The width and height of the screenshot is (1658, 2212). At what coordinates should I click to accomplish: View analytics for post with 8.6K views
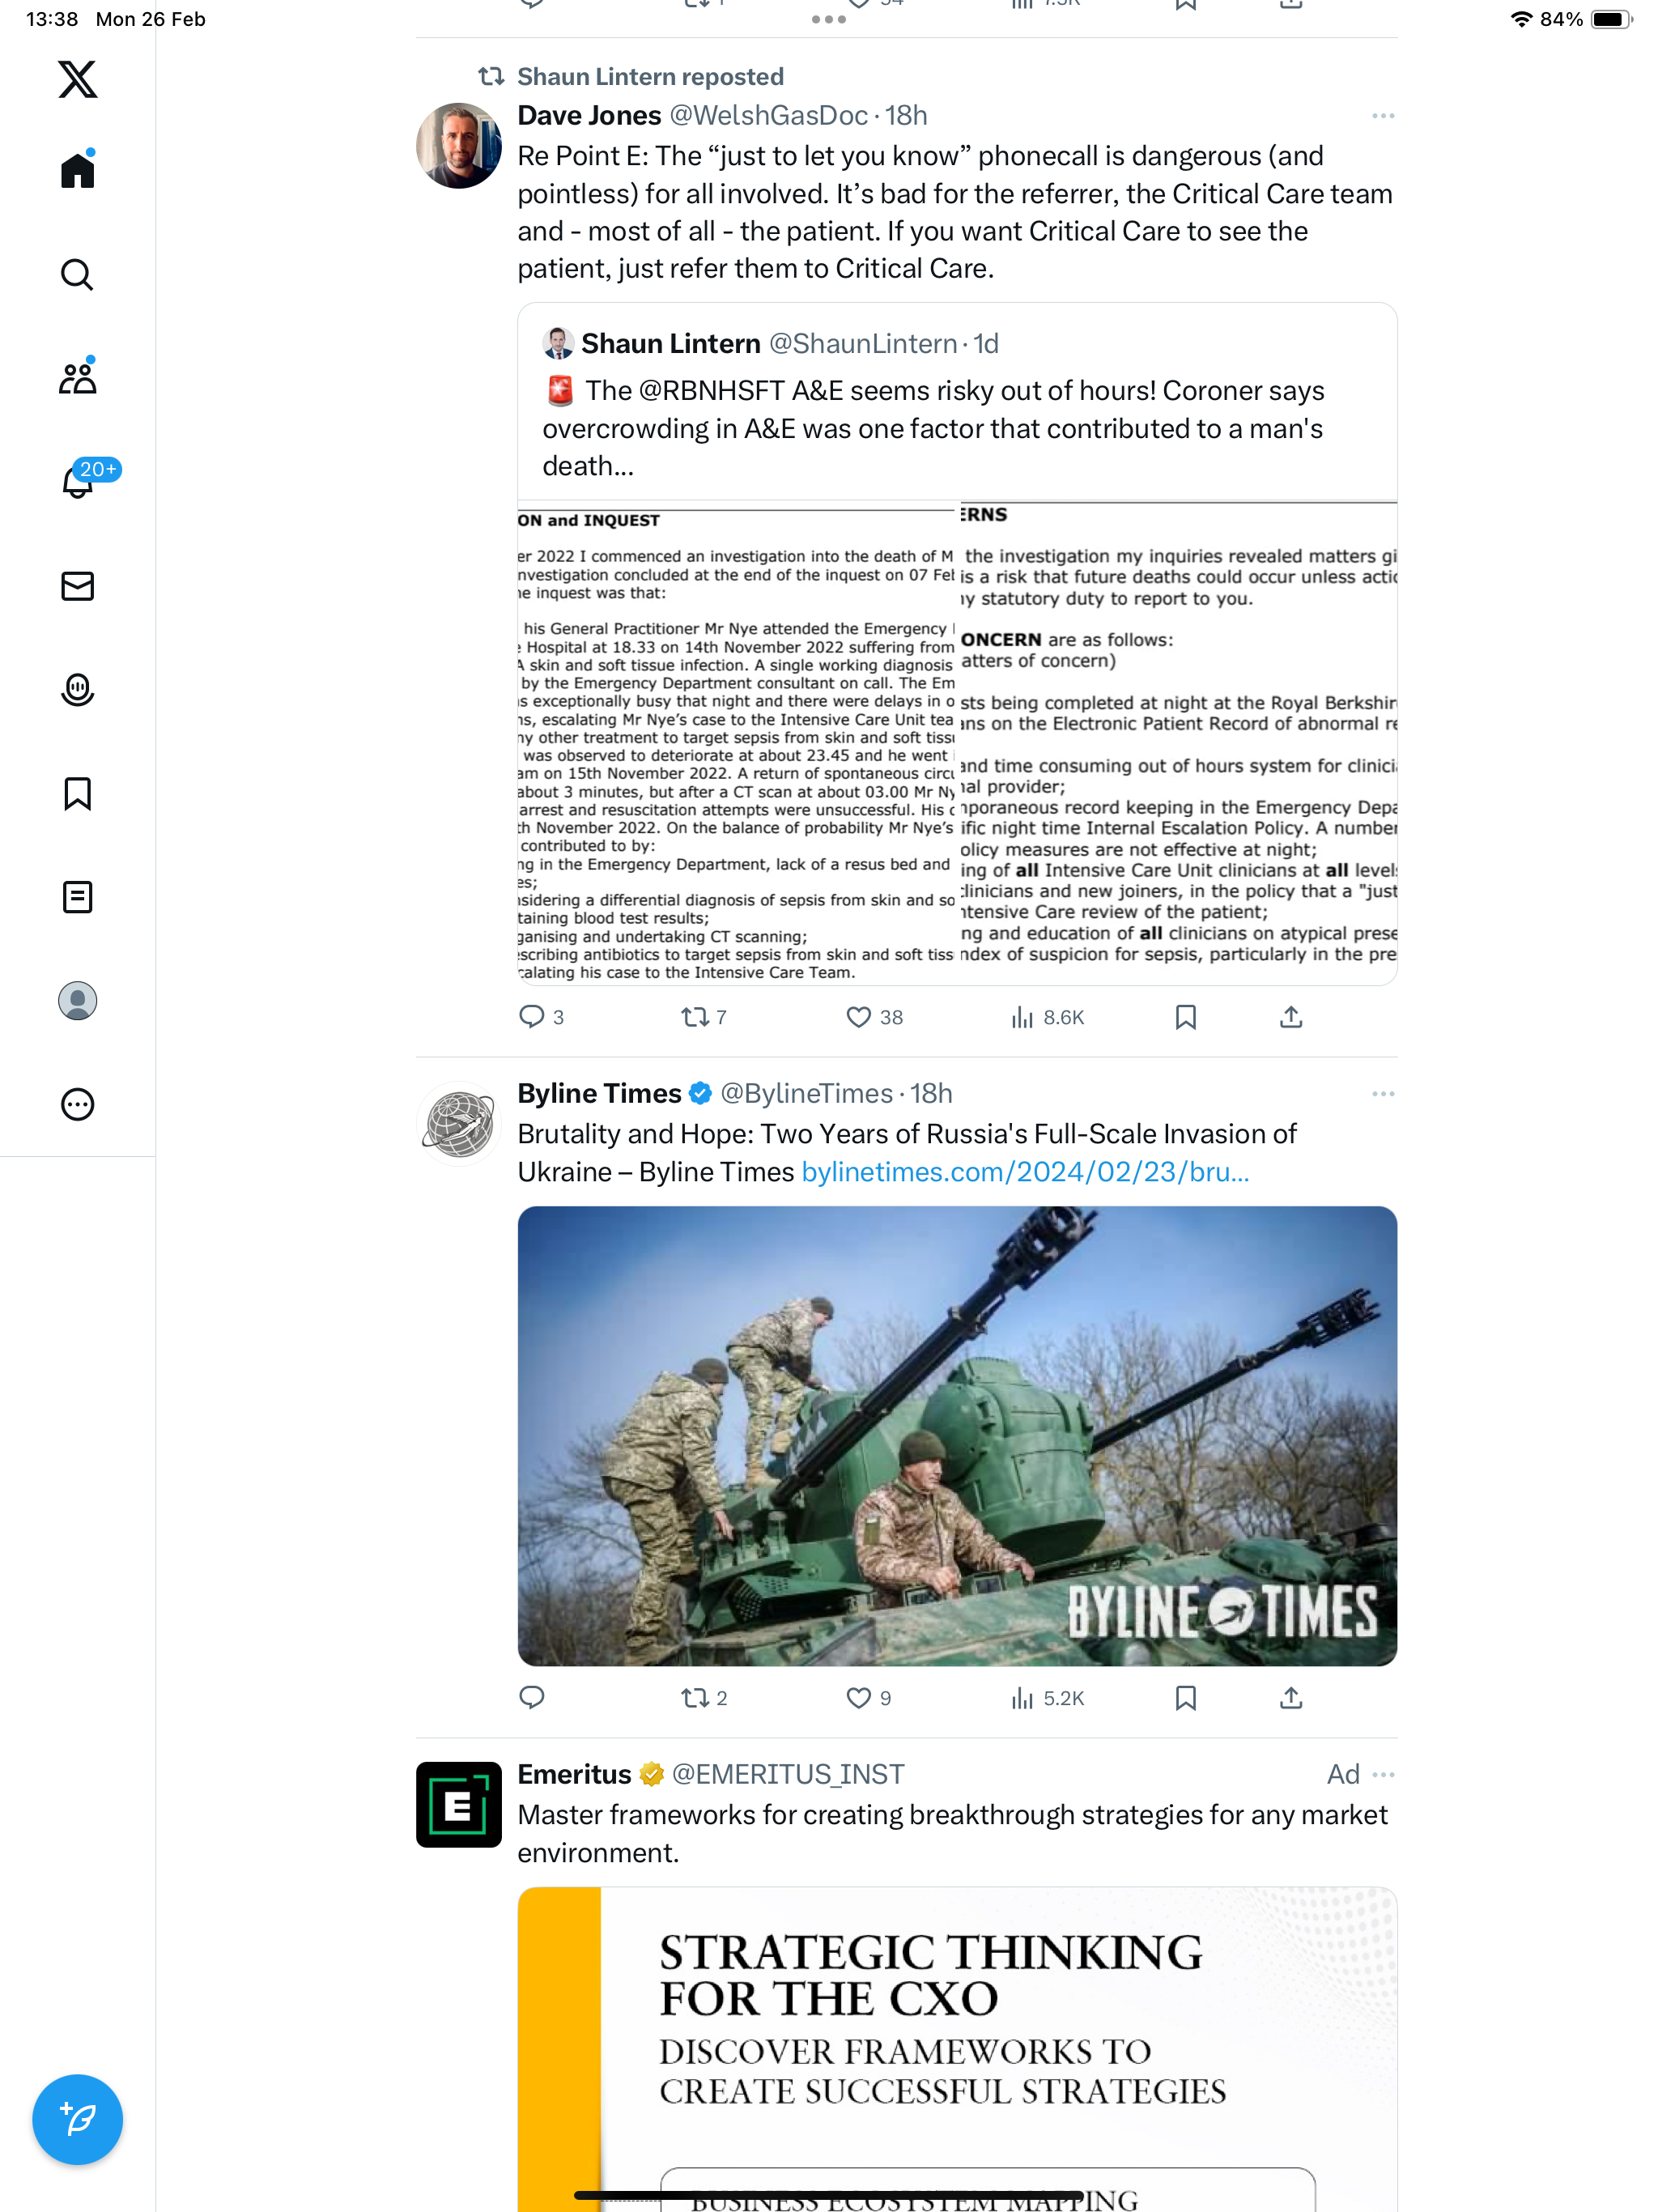(x=1047, y=1017)
